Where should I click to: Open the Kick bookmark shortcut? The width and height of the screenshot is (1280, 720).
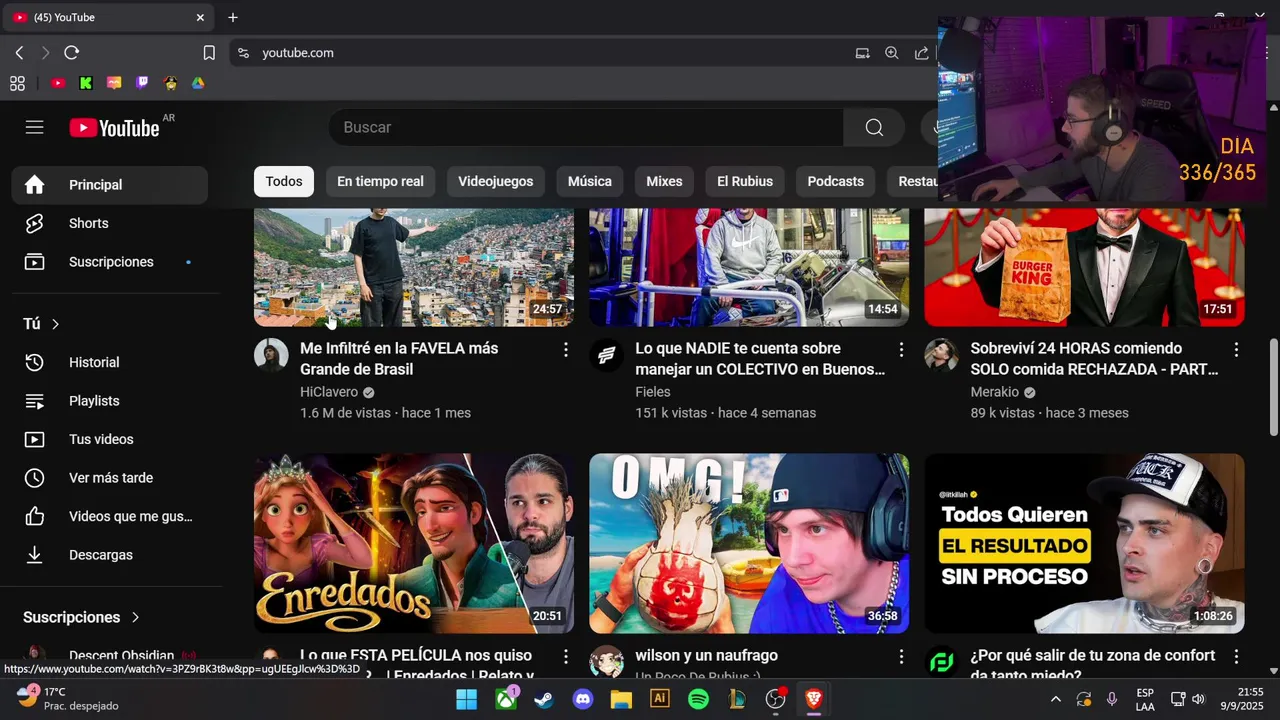[86, 83]
